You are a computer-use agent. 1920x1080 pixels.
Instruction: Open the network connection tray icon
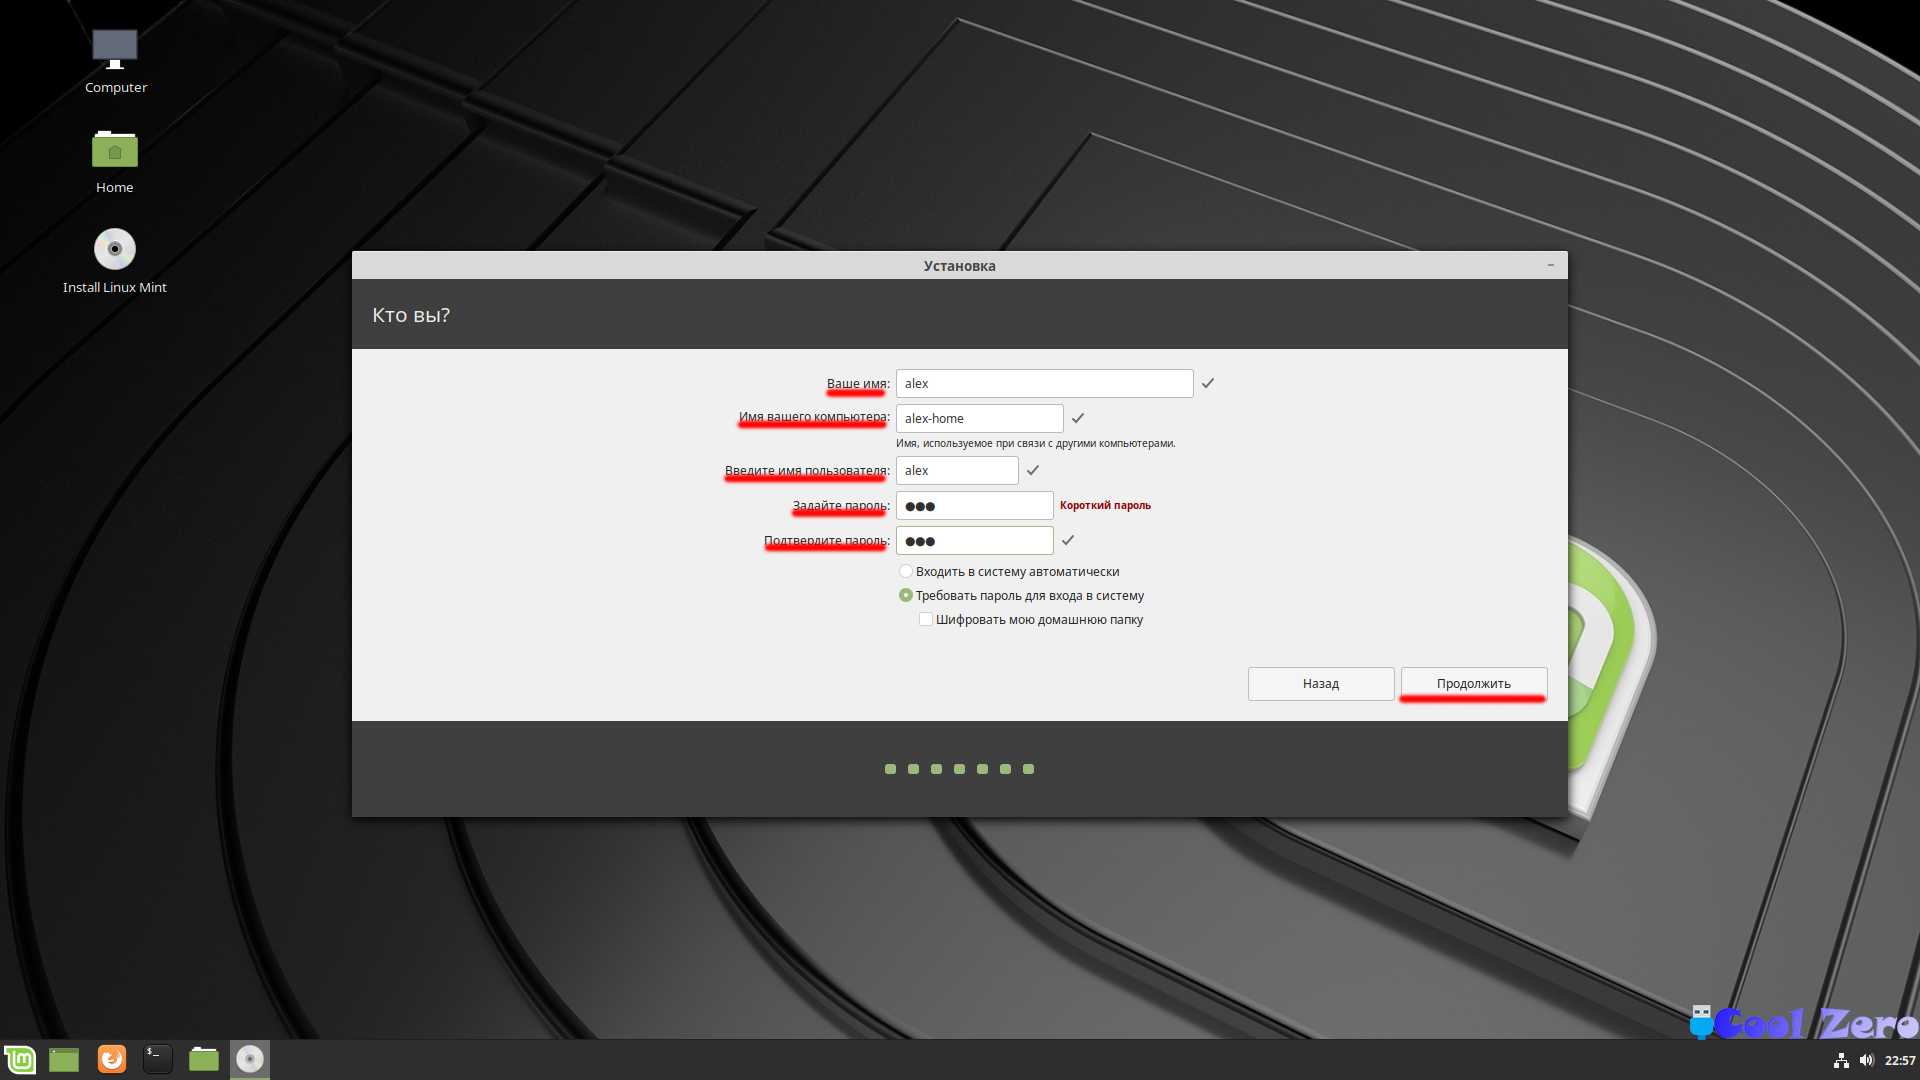[1841, 1060]
